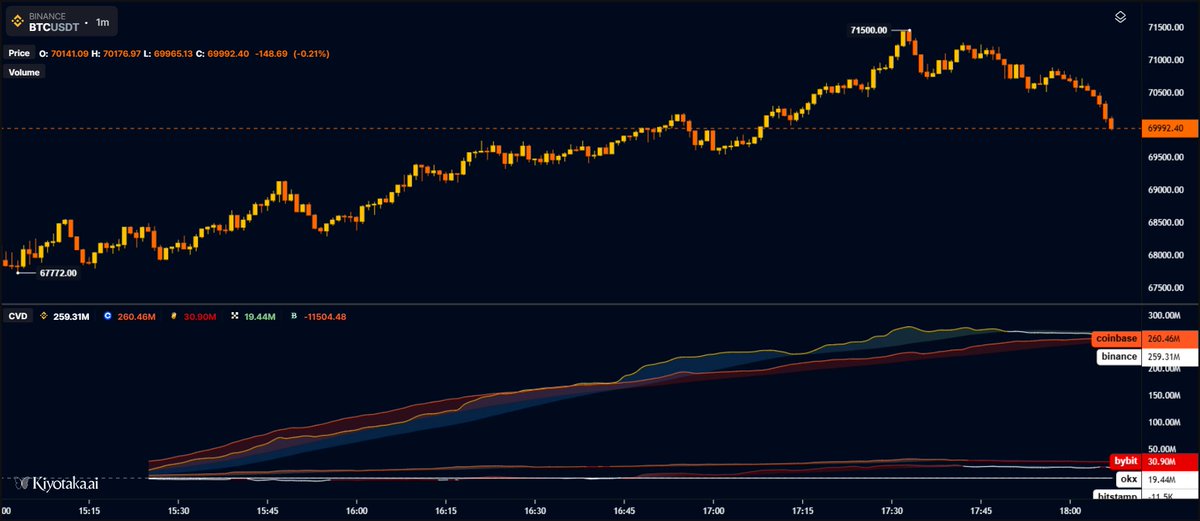Viewport: 1200px width, 521px height.
Task: Open the layers icon at chart top-right
Action: (1121, 17)
